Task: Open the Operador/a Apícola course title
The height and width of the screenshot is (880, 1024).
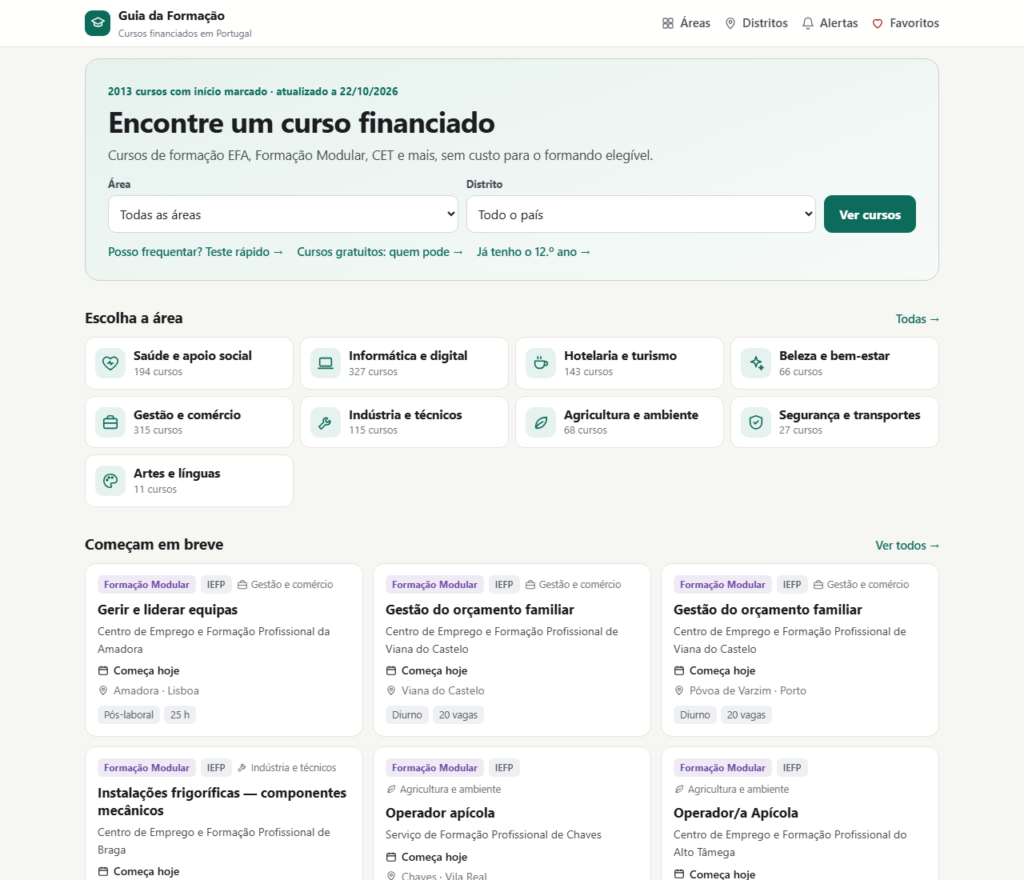Action: (x=736, y=813)
